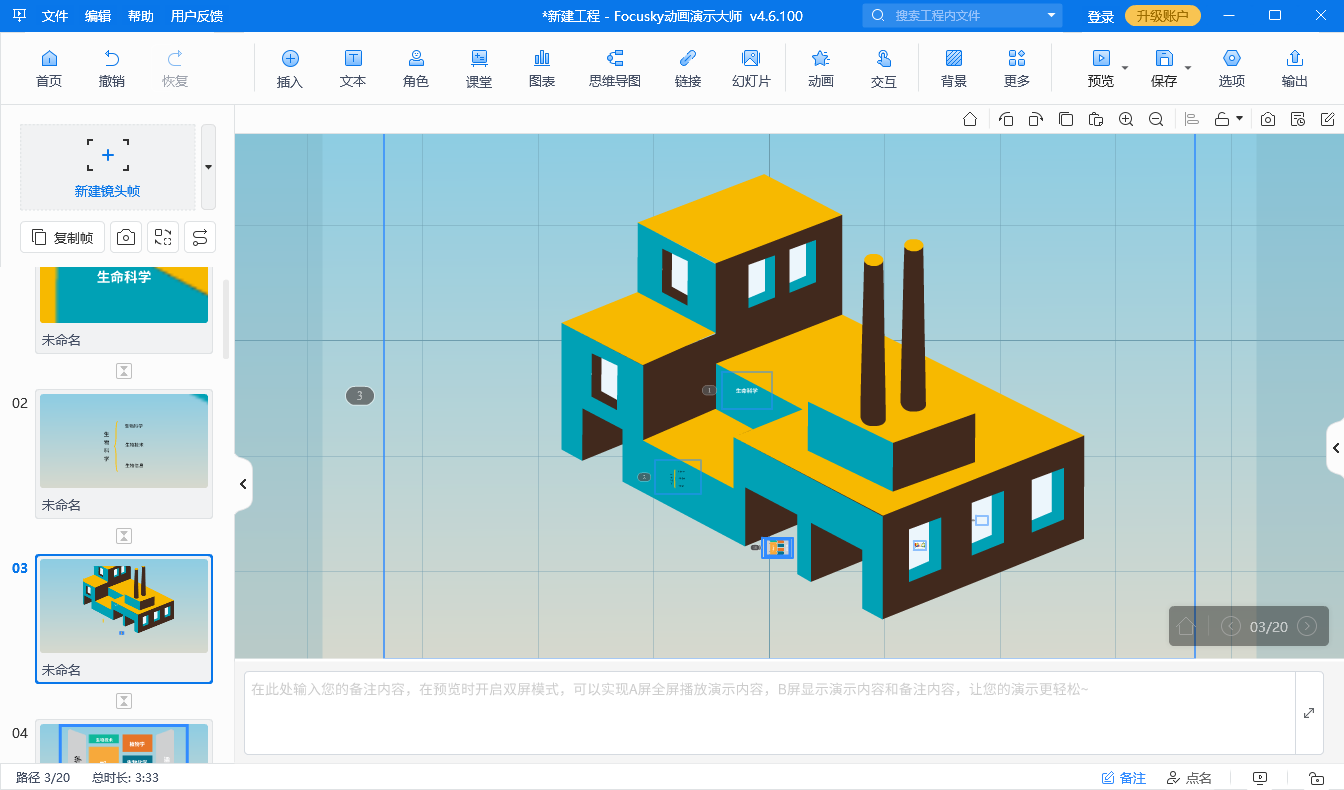This screenshot has height=790, width=1344.
Task: Collapse the left frame panel arrow
Action: (243, 484)
